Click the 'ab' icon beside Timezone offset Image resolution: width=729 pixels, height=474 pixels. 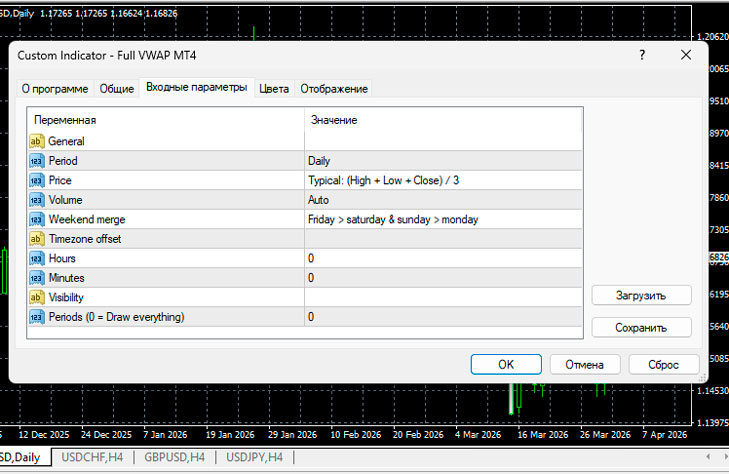tap(37, 239)
